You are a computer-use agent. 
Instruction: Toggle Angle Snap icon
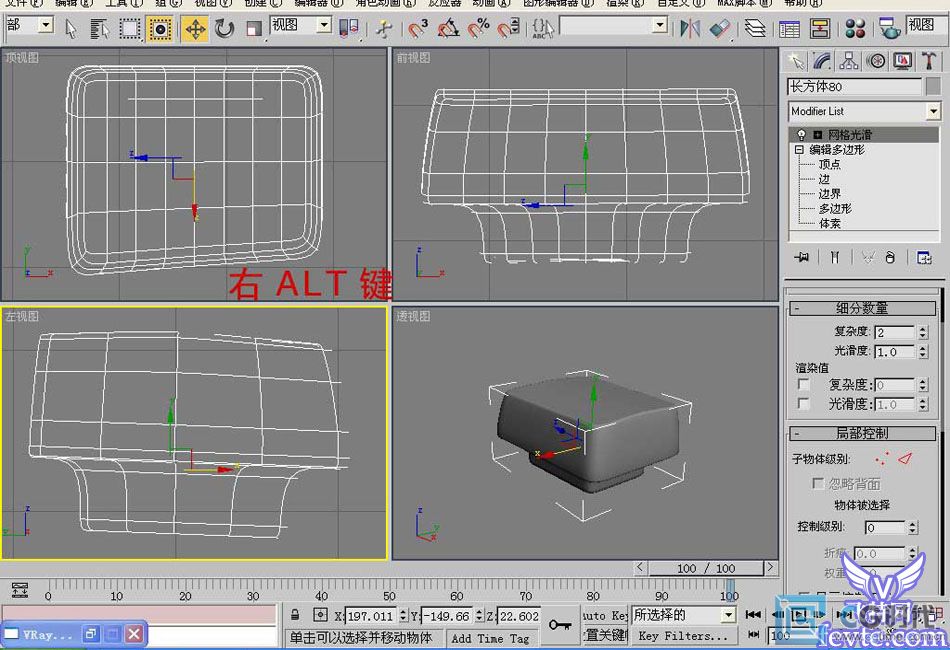pyautogui.click(x=448, y=28)
